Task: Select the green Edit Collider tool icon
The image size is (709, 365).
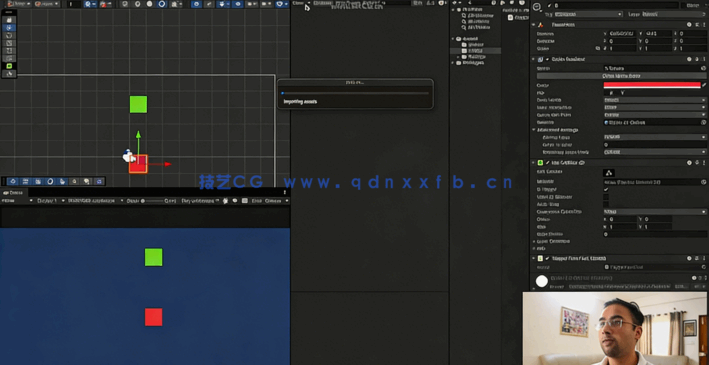Action: [x=9, y=66]
